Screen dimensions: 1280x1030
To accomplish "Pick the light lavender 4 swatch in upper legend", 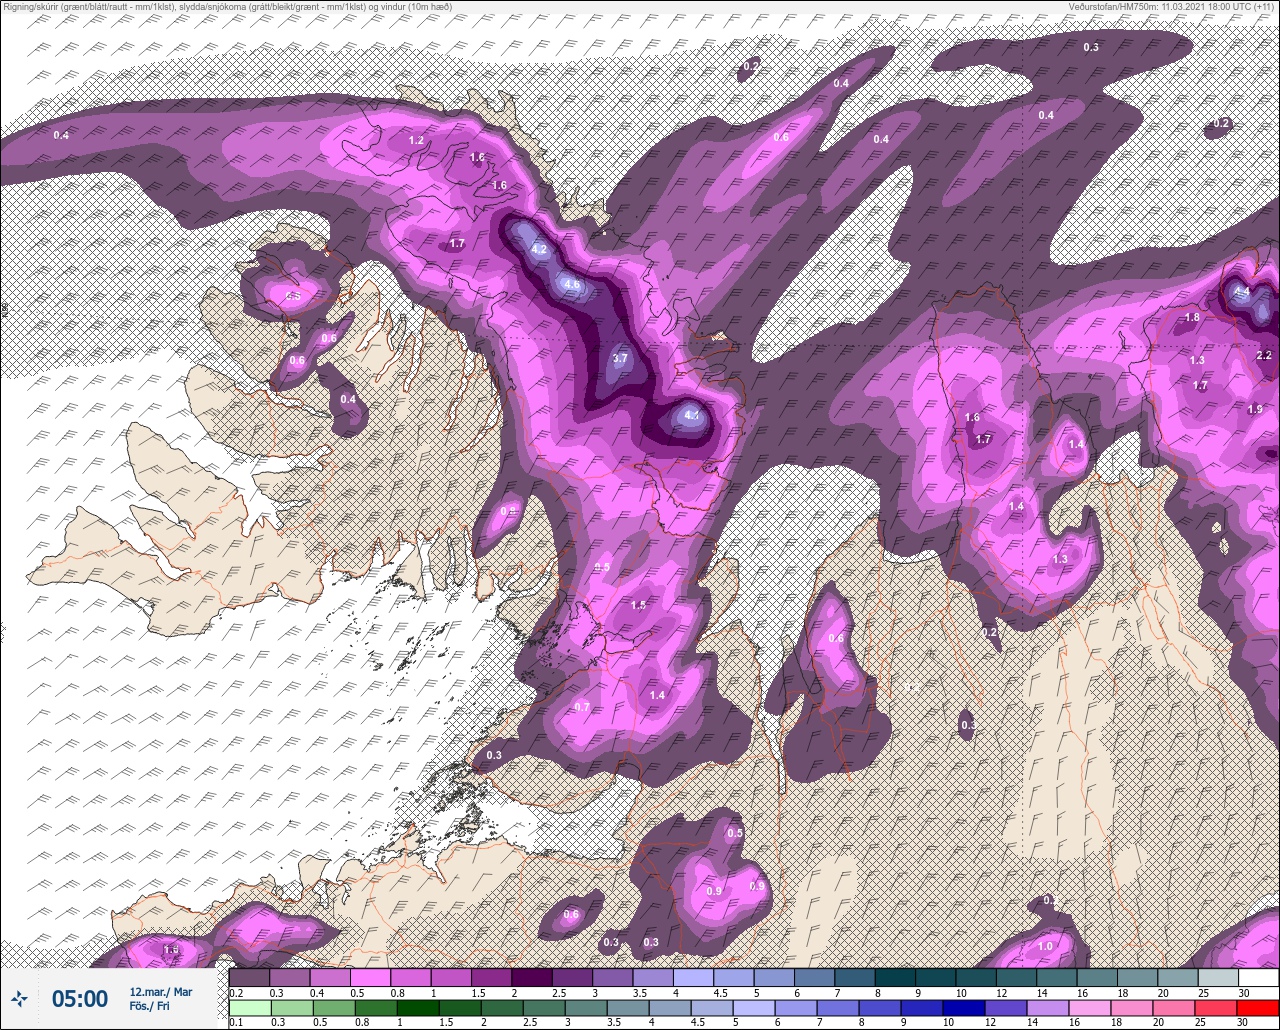I will [693, 977].
